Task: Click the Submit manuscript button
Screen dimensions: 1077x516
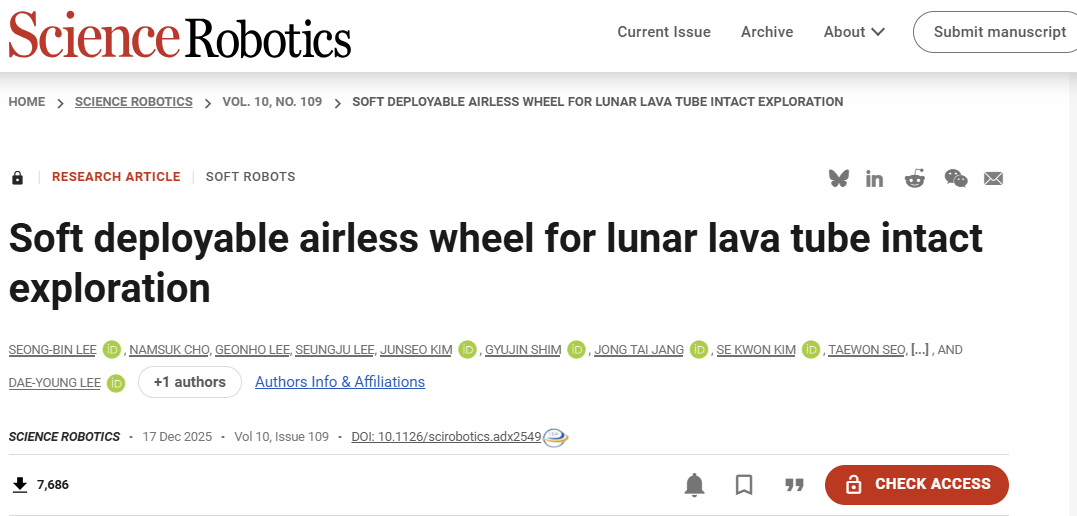Action: [999, 32]
